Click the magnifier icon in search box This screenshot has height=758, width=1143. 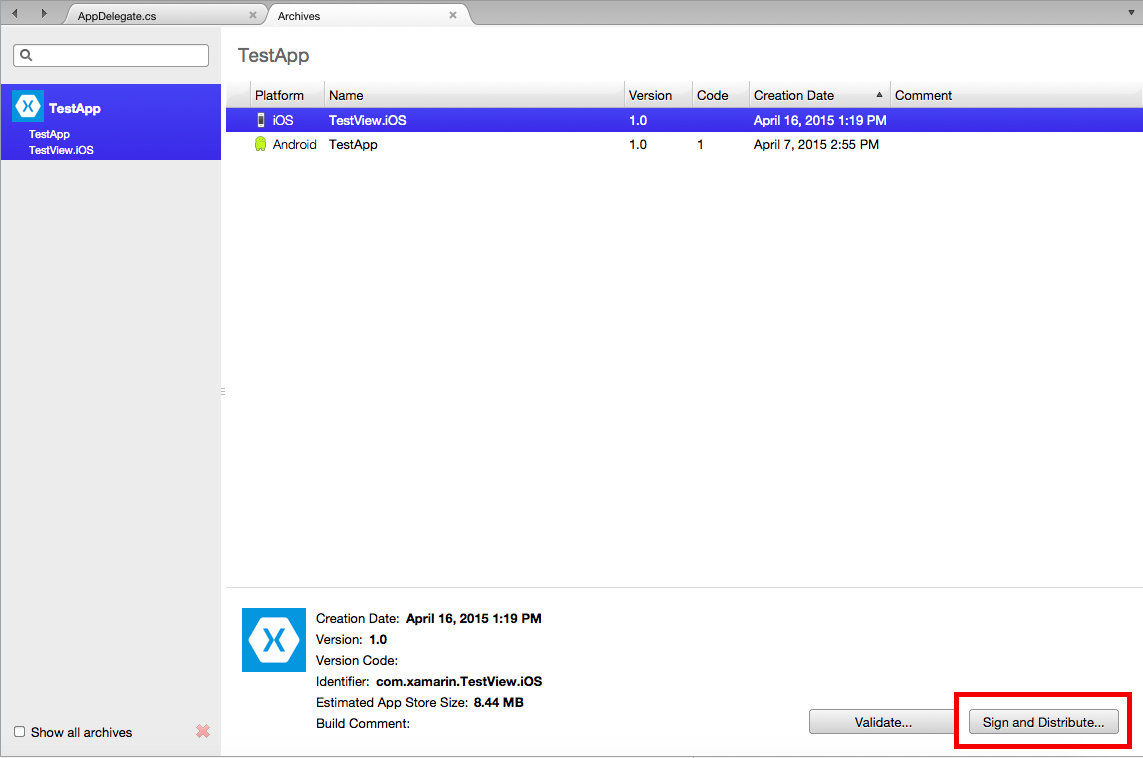[26, 55]
